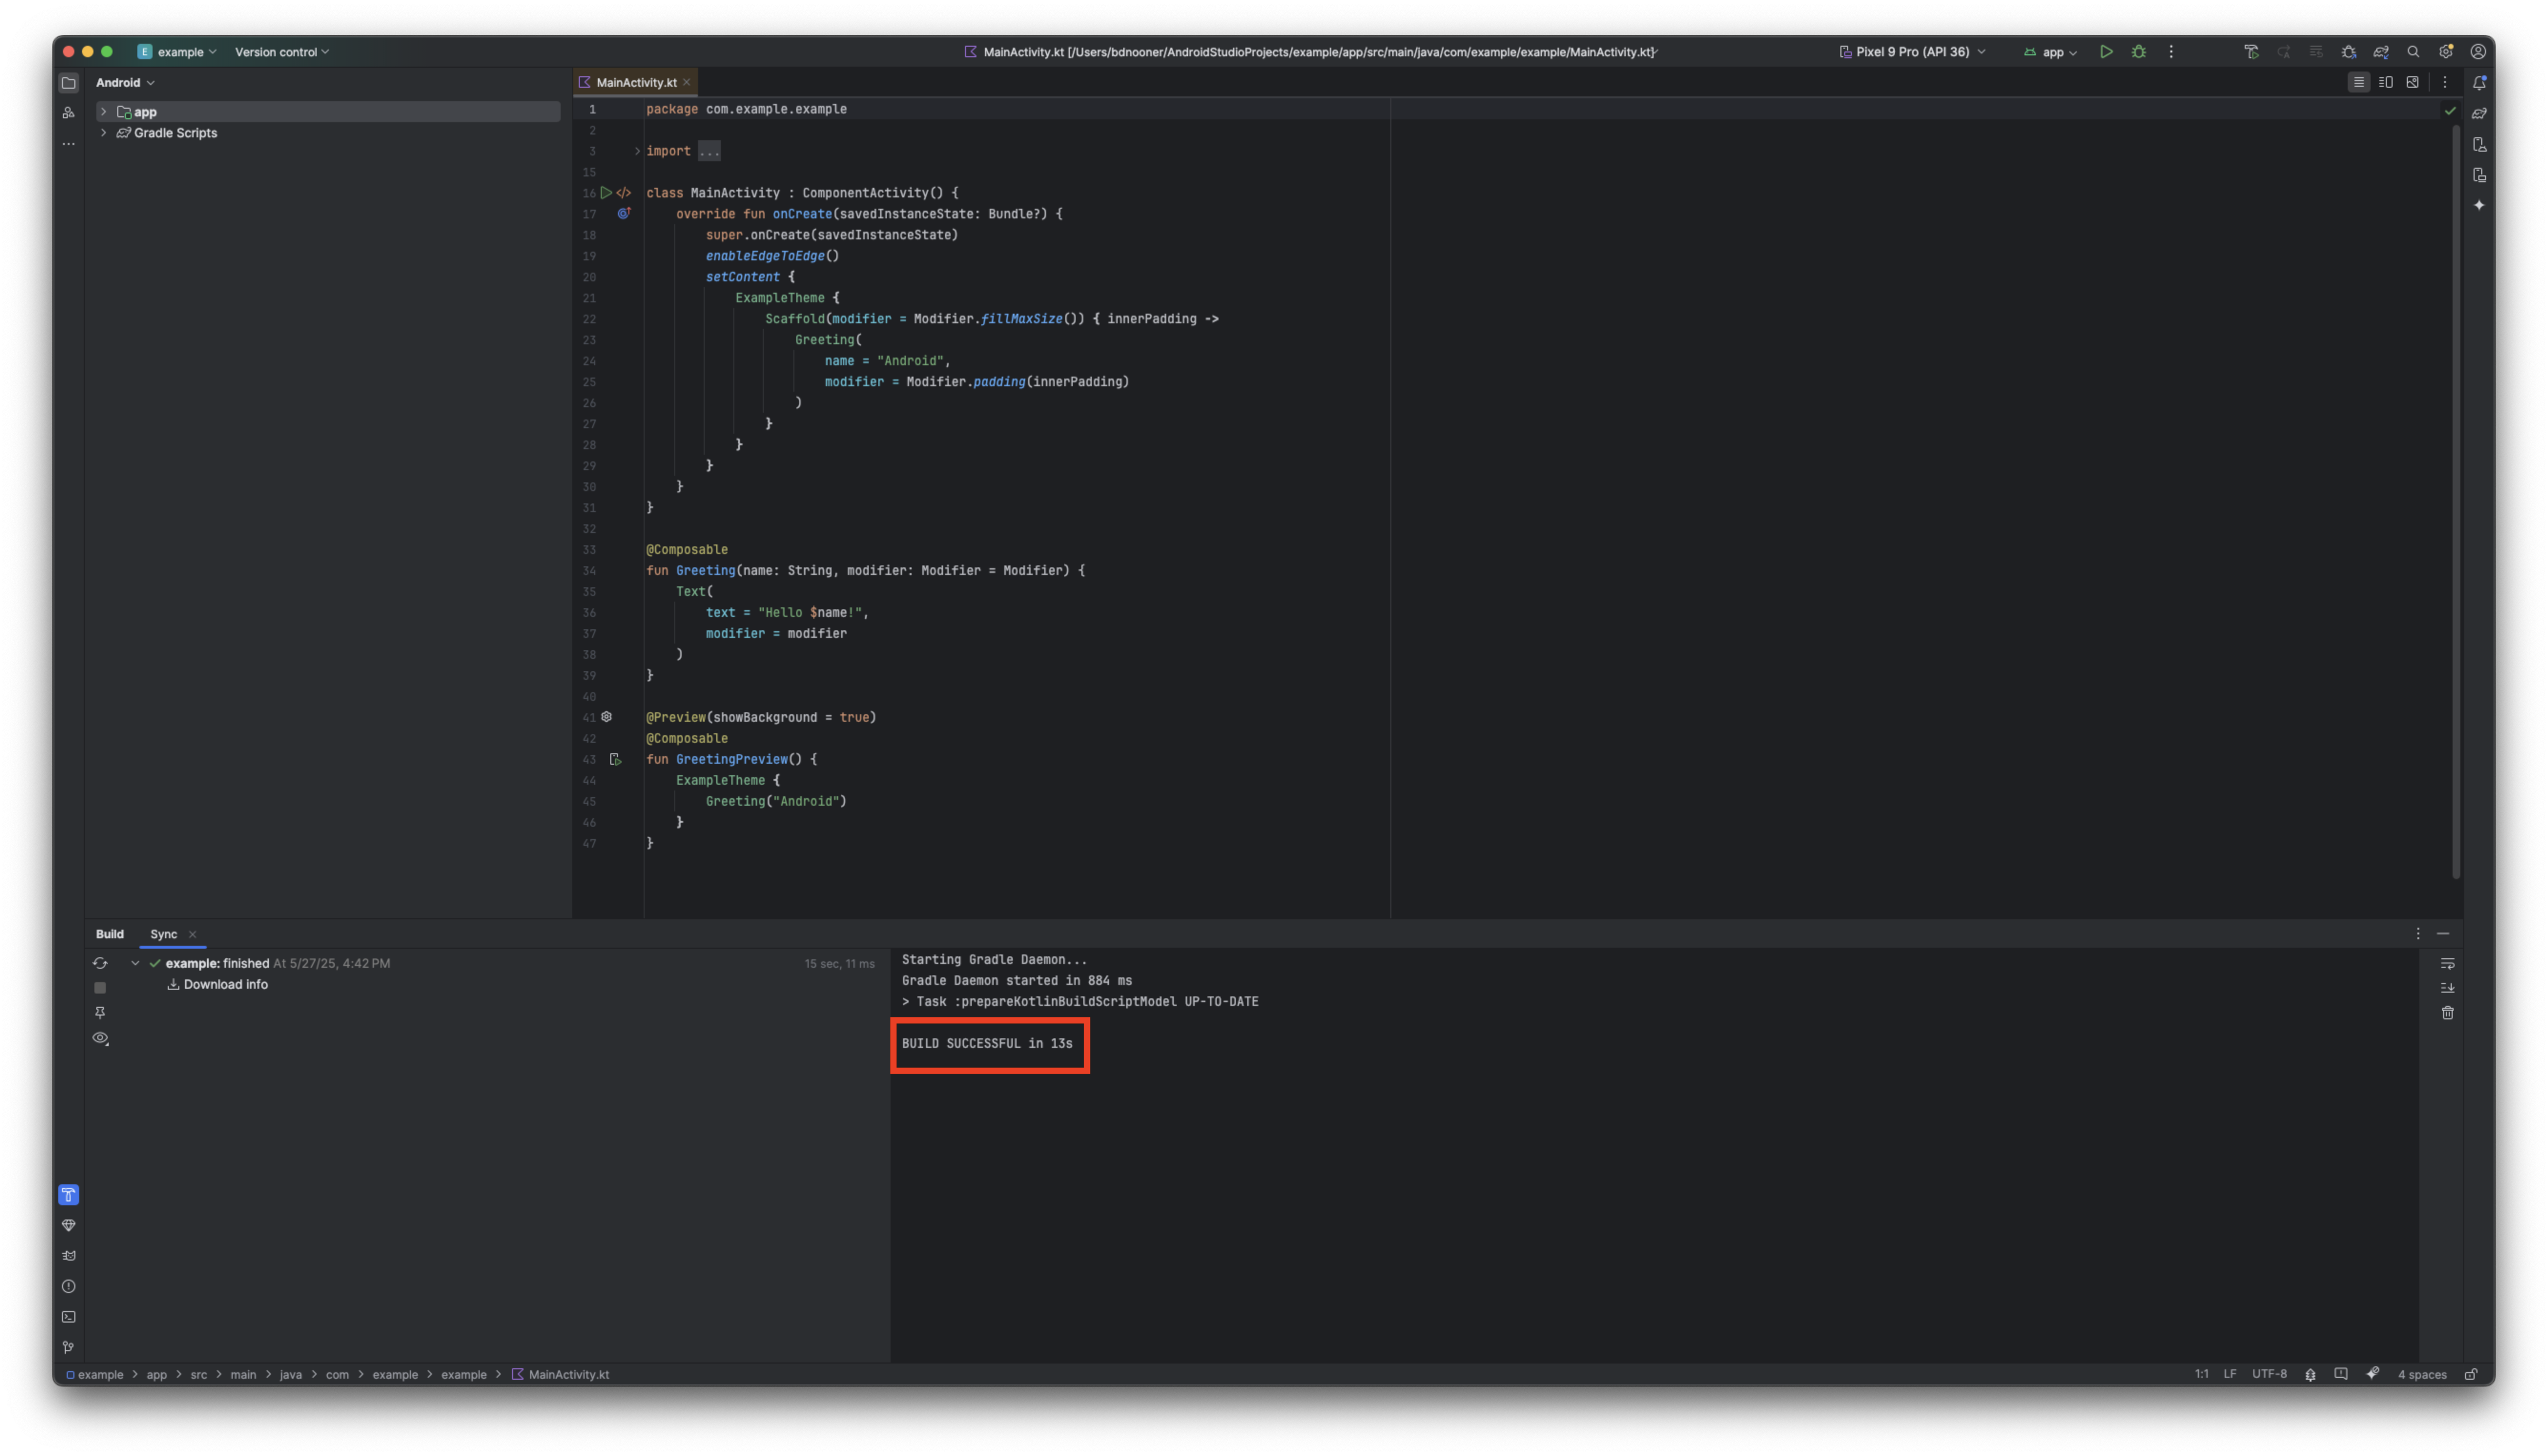Image resolution: width=2548 pixels, height=1456 pixels.
Task: Run the app with the green play icon
Action: pyautogui.click(x=2106, y=51)
